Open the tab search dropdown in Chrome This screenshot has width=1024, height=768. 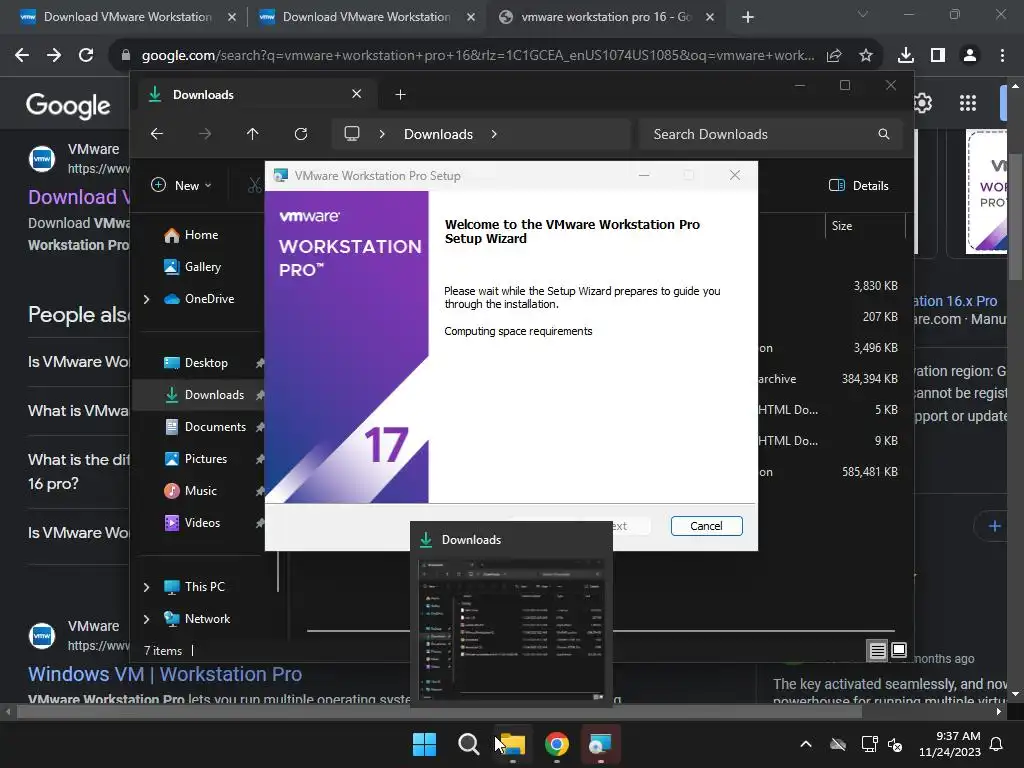tap(863, 14)
